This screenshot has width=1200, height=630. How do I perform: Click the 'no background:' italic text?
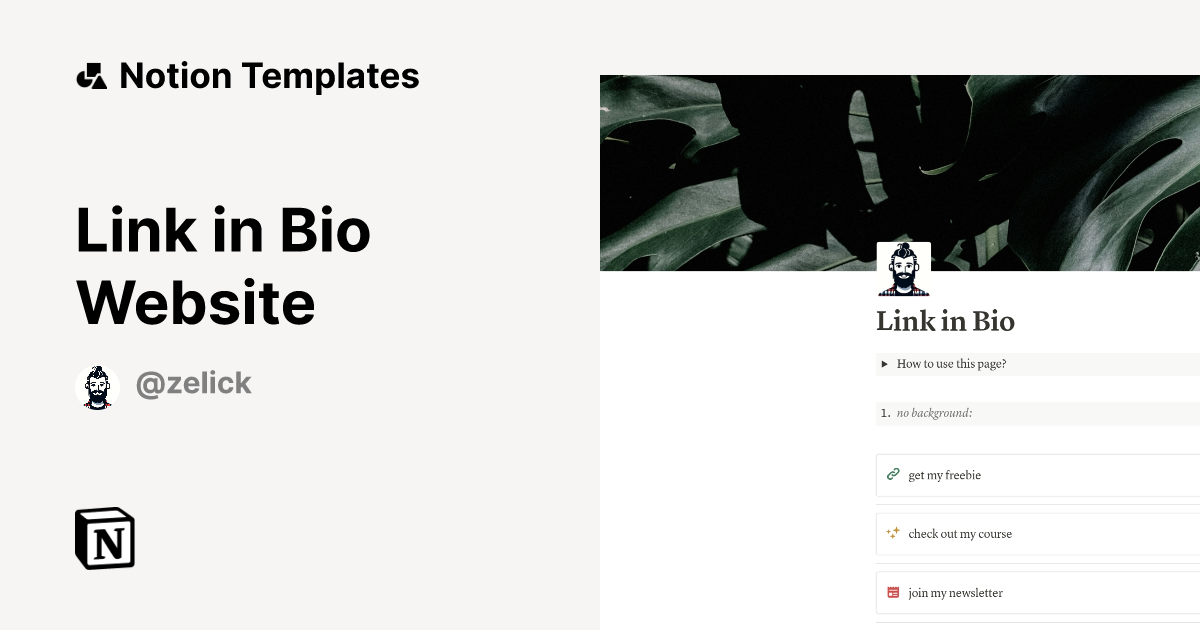934,413
